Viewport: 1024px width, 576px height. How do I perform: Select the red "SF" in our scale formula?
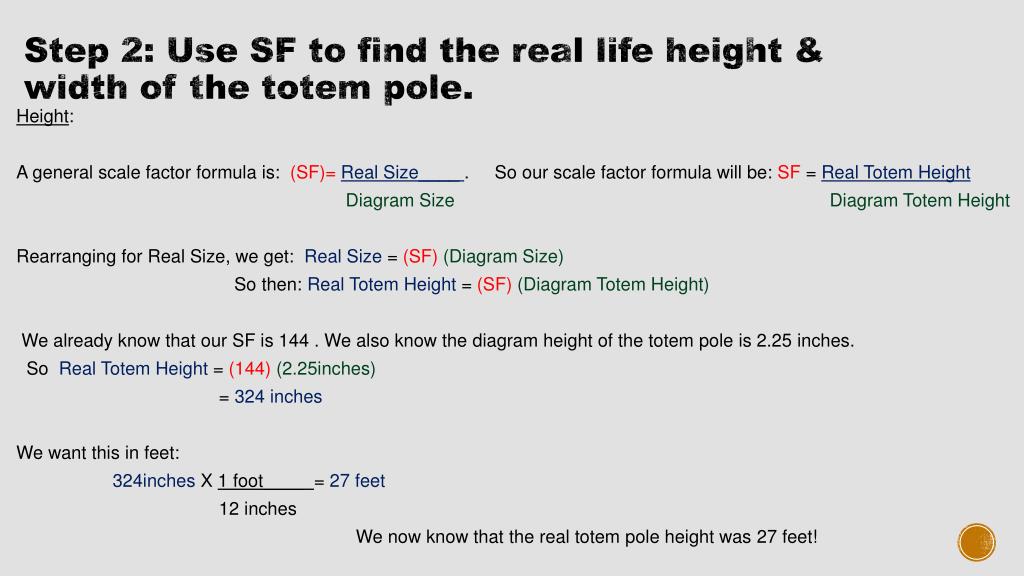788,172
